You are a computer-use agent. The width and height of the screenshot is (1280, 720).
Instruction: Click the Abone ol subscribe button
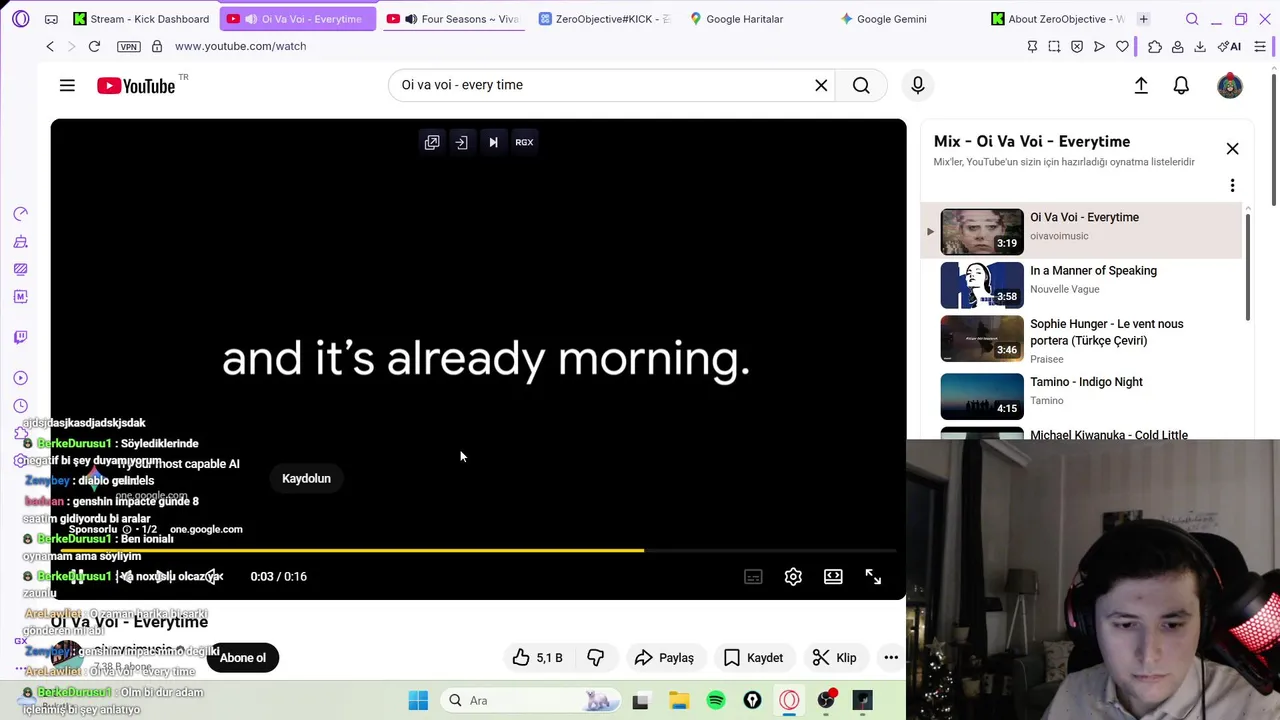[243, 658]
